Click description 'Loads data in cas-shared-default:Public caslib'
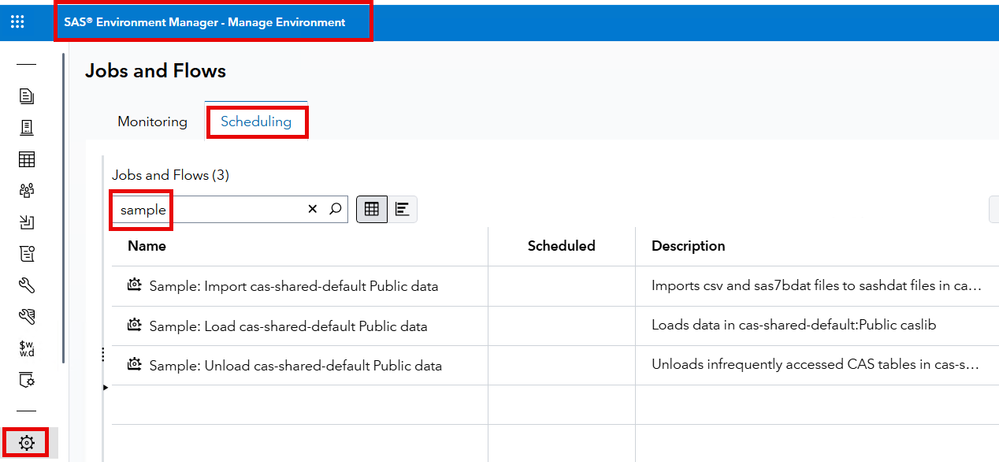Screen dimensions: 999x462 [794, 326]
